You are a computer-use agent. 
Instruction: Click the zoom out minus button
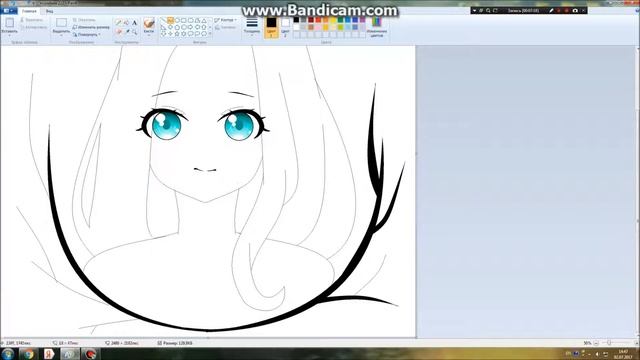click(596, 343)
